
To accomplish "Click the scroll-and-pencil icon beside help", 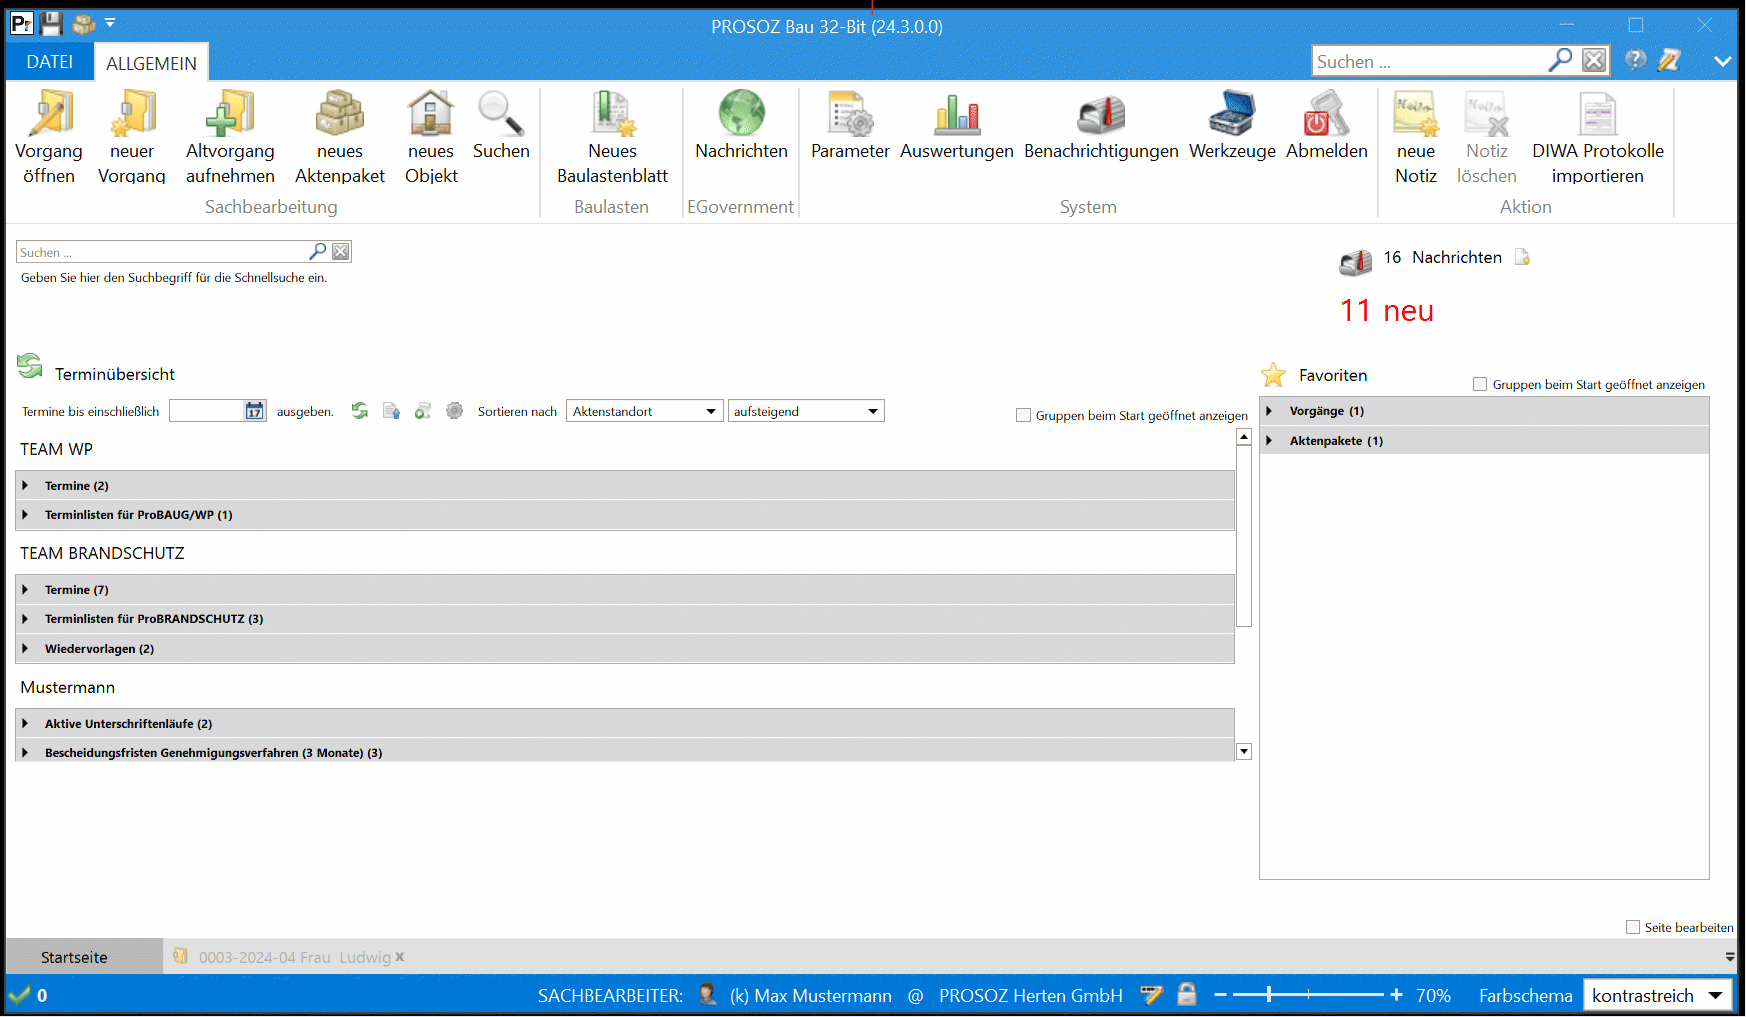I will tap(1669, 60).
